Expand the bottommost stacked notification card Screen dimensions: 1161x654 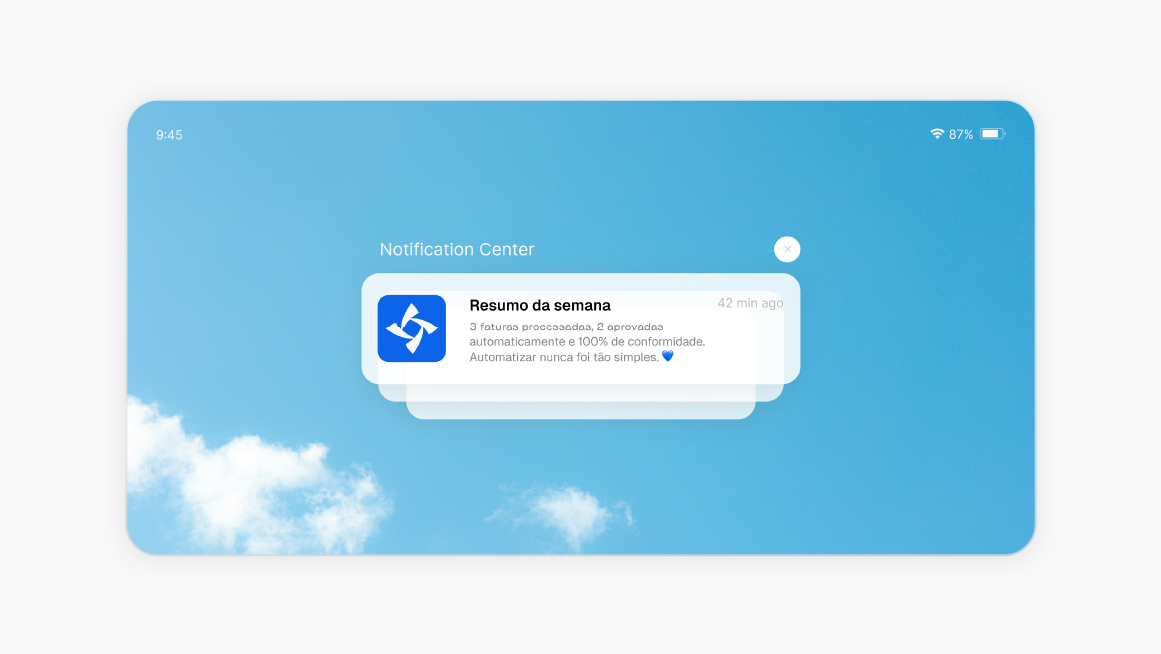(580, 411)
